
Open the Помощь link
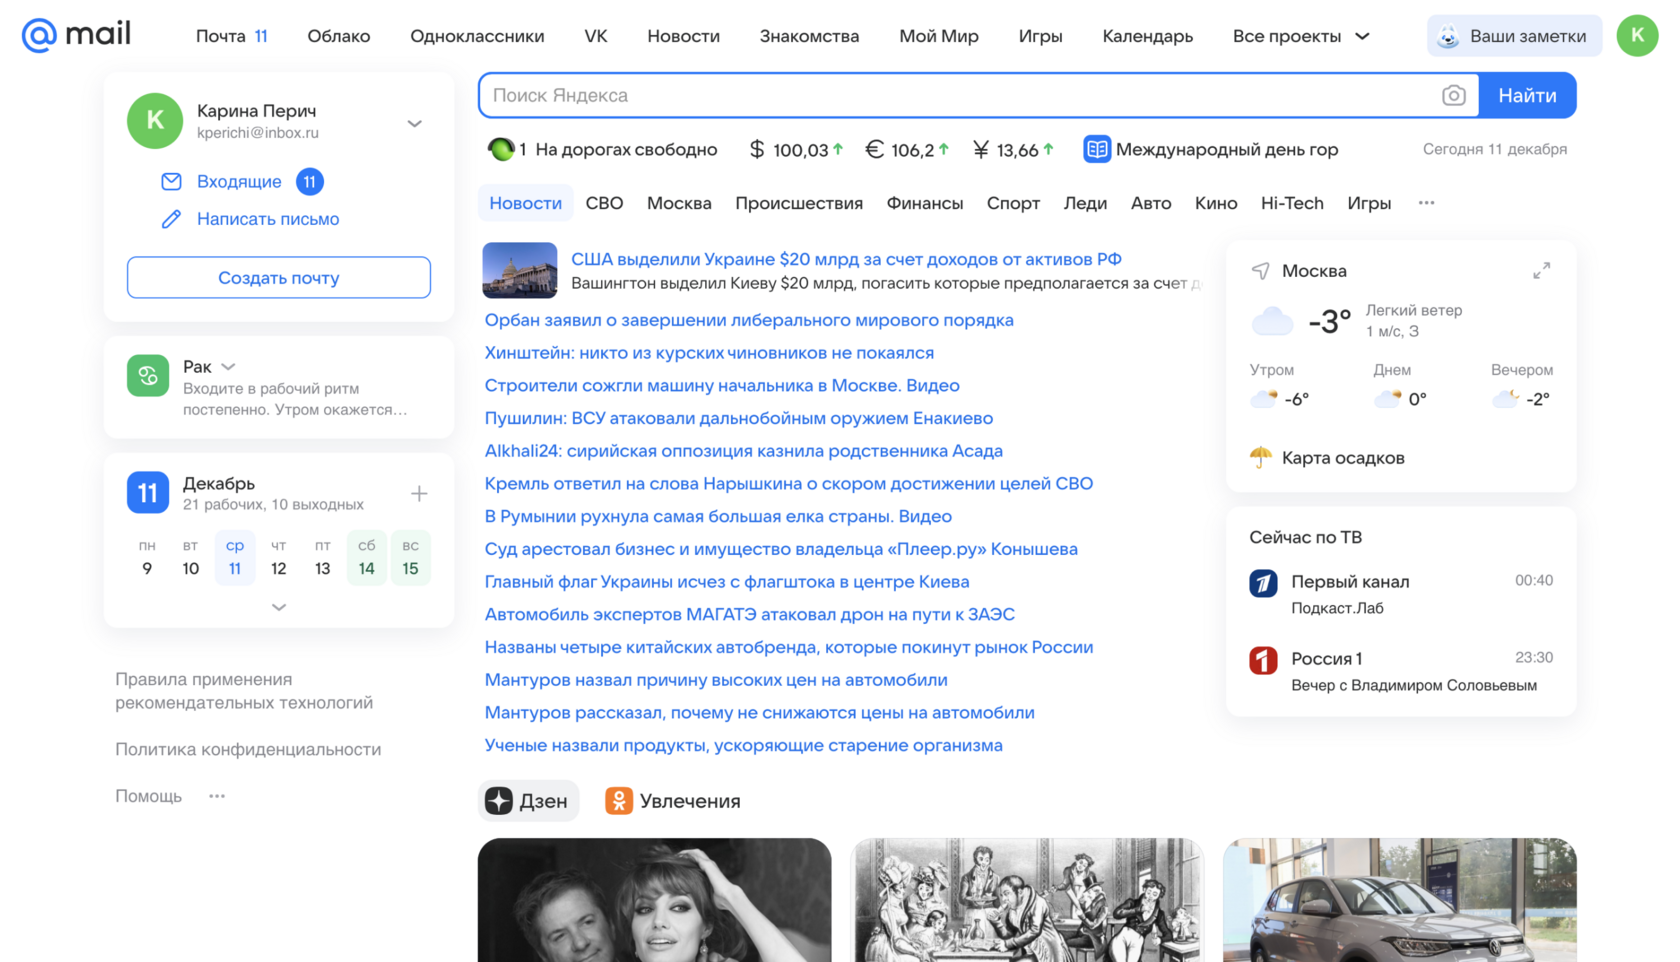(x=148, y=796)
